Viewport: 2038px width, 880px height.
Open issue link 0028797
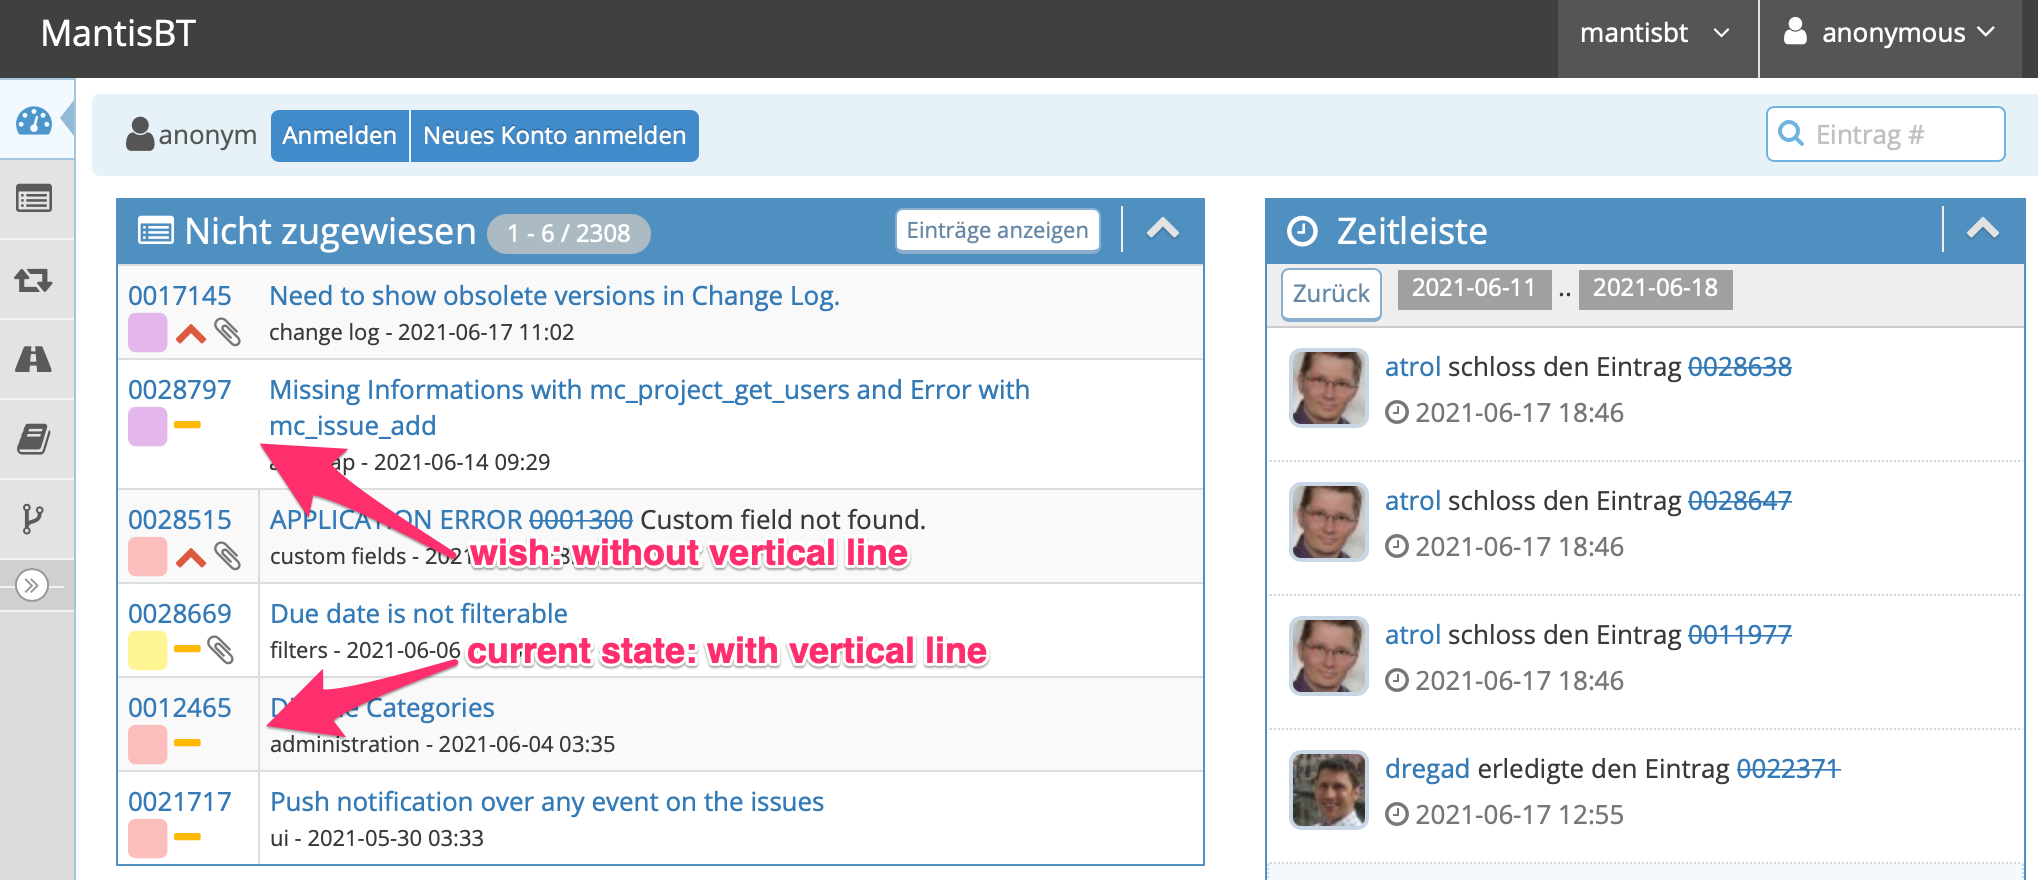180,390
